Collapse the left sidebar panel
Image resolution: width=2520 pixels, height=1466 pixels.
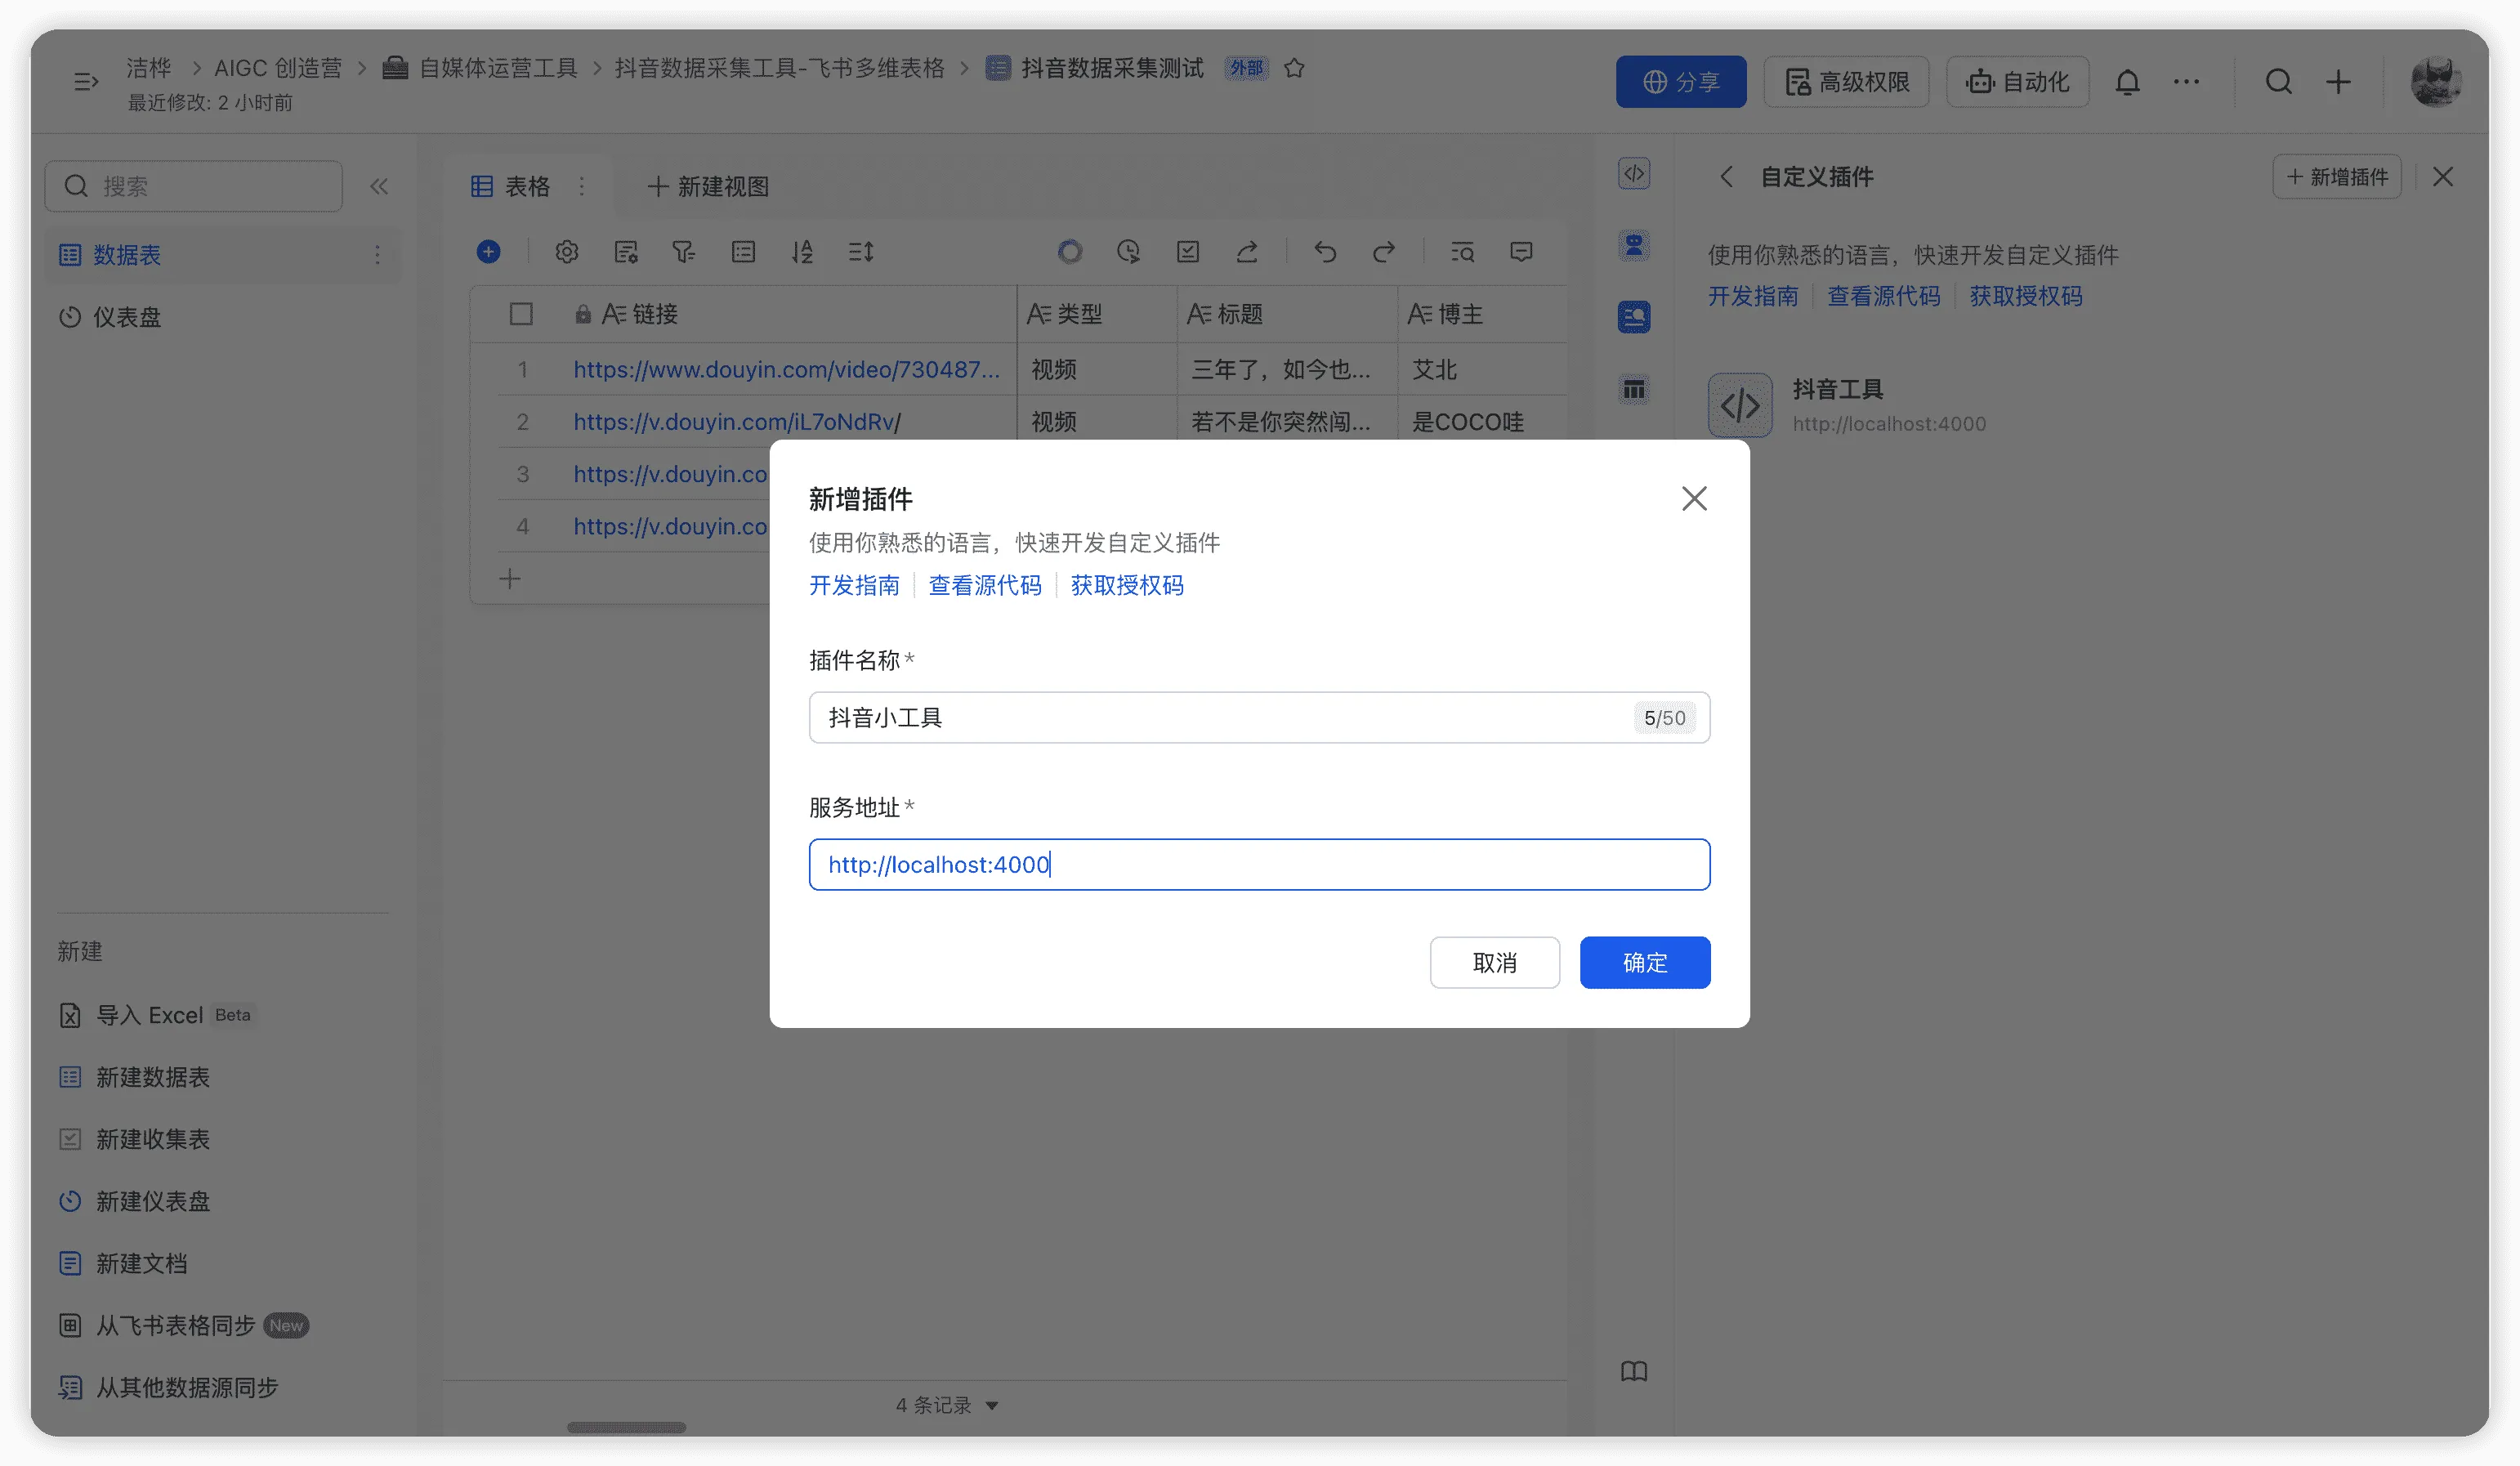(x=379, y=186)
